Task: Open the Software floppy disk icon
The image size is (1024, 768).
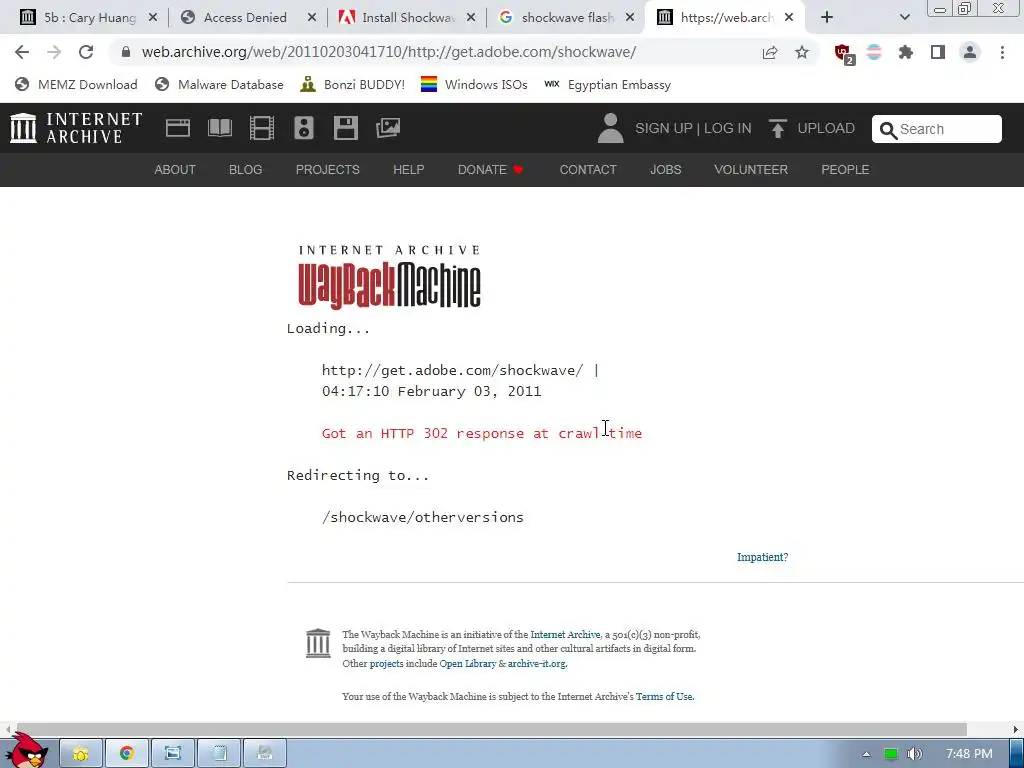Action: pos(345,128)
